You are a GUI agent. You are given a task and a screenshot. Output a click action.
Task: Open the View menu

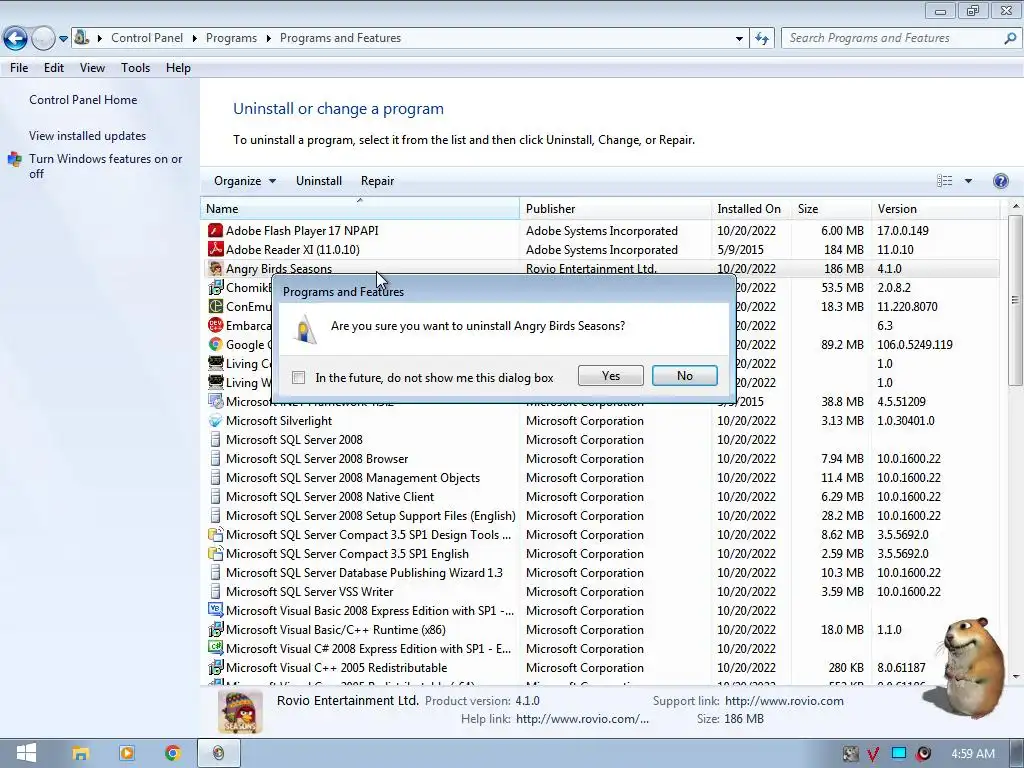92,68
